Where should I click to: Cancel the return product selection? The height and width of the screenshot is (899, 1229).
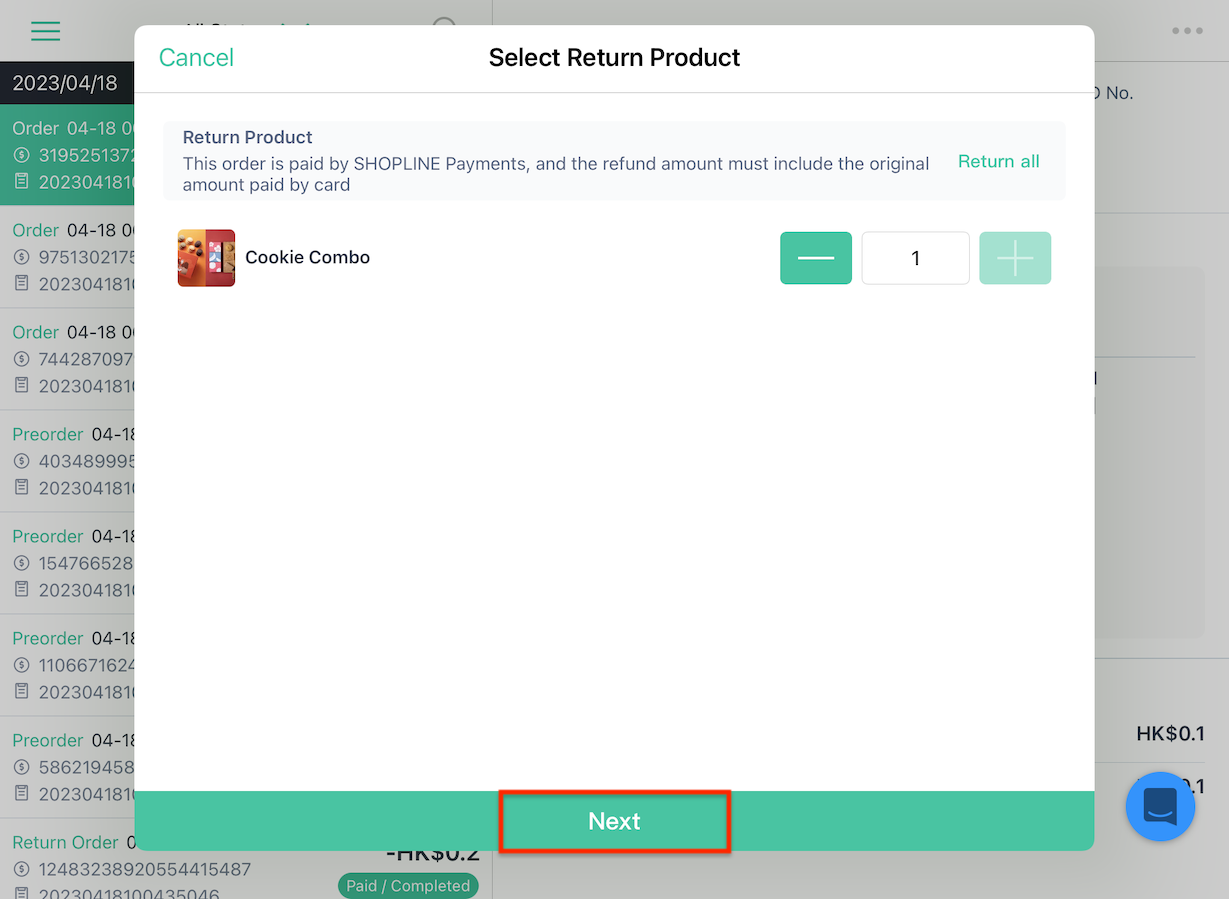pos(196,58)
